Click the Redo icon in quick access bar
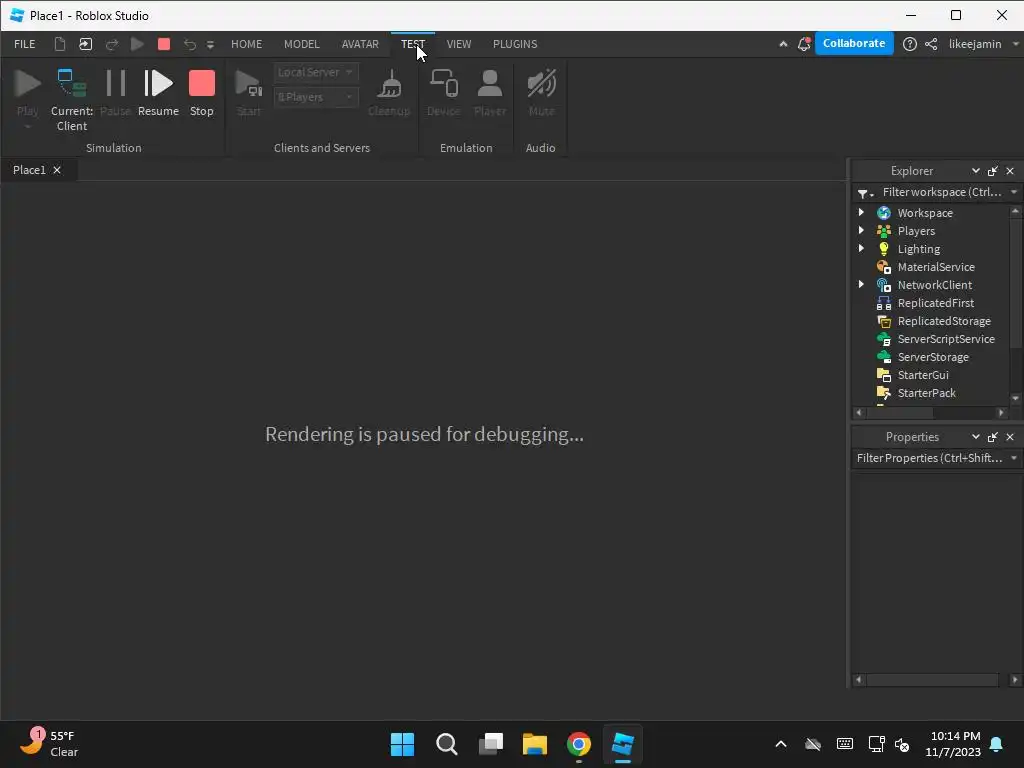The image size is (1024, 768). click(112, 44)
